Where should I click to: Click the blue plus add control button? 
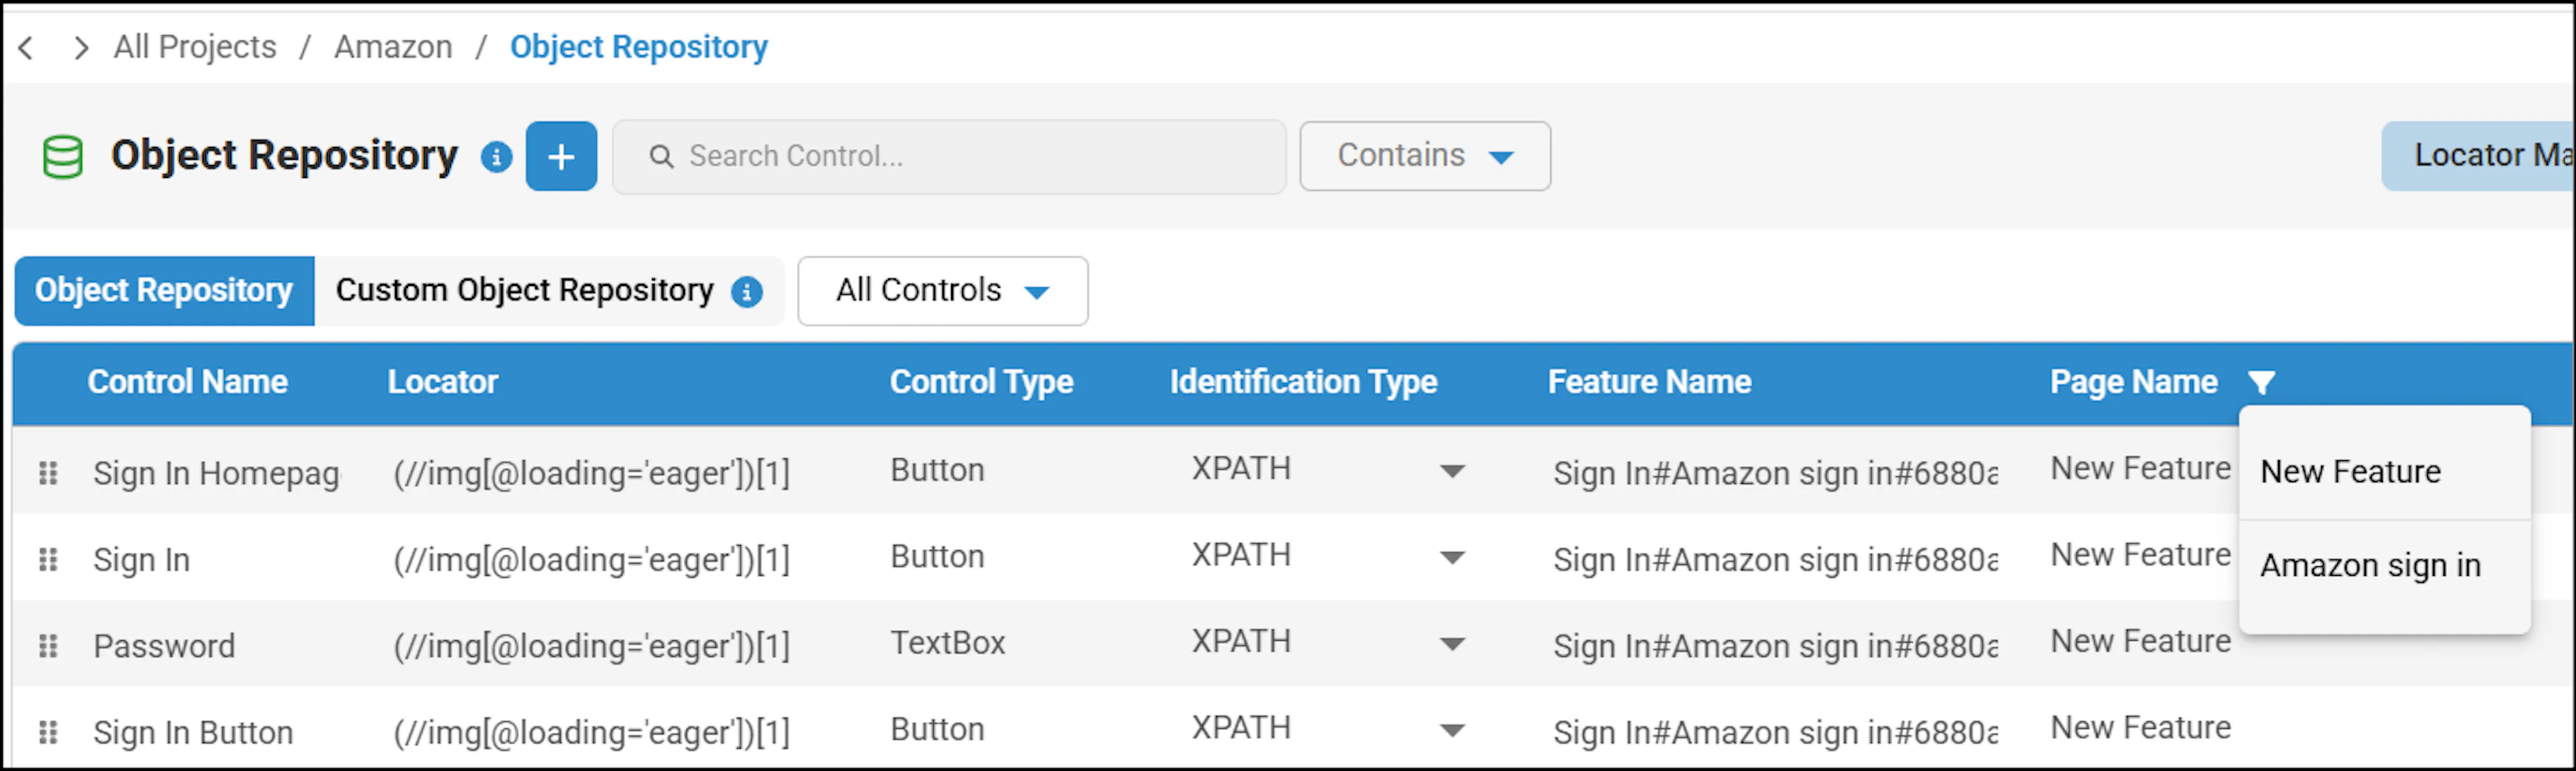coord(561,156)
